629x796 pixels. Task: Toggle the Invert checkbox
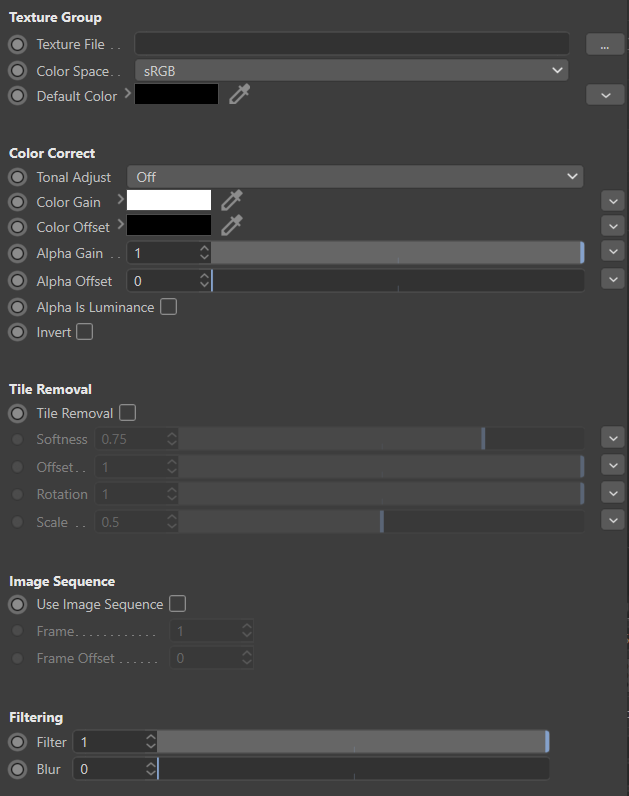tap(85, 332)
